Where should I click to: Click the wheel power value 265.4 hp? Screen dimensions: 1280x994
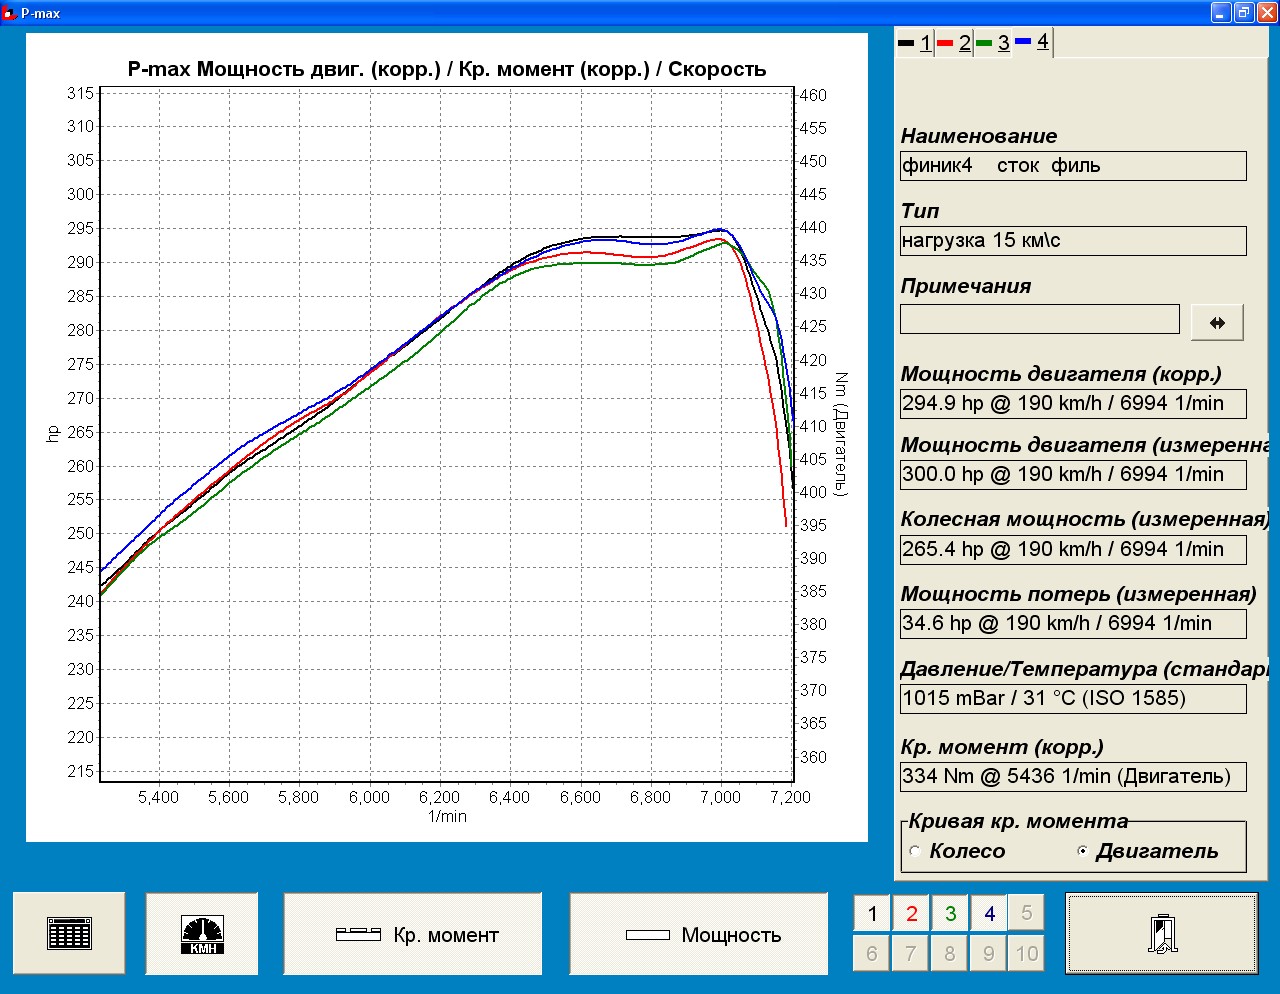click(1073, 550)
